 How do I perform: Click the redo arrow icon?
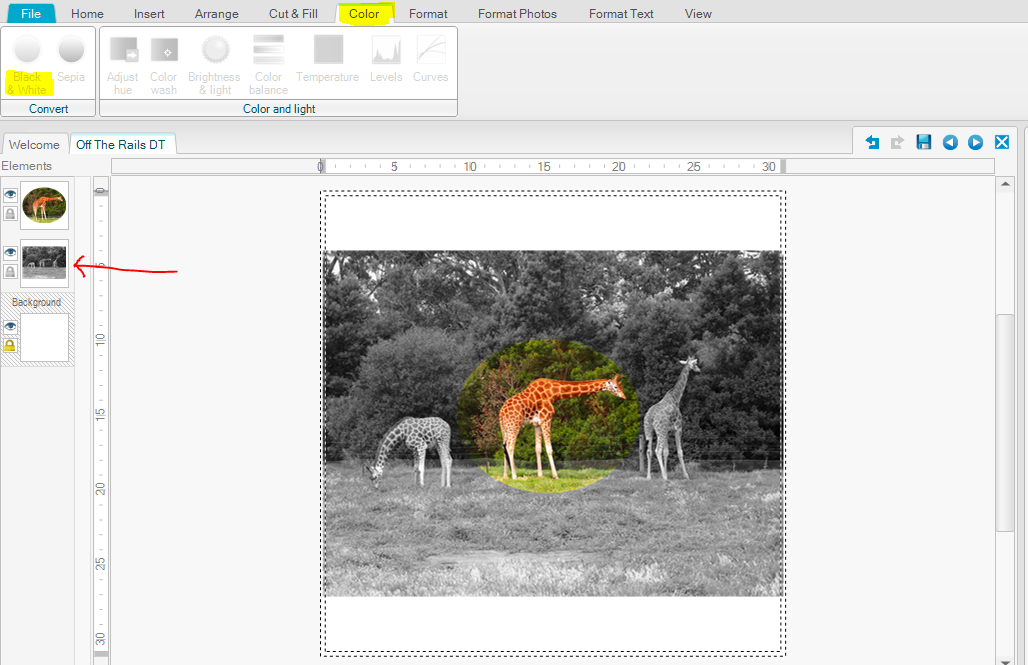pyautogui.click(x=898, y=142)
